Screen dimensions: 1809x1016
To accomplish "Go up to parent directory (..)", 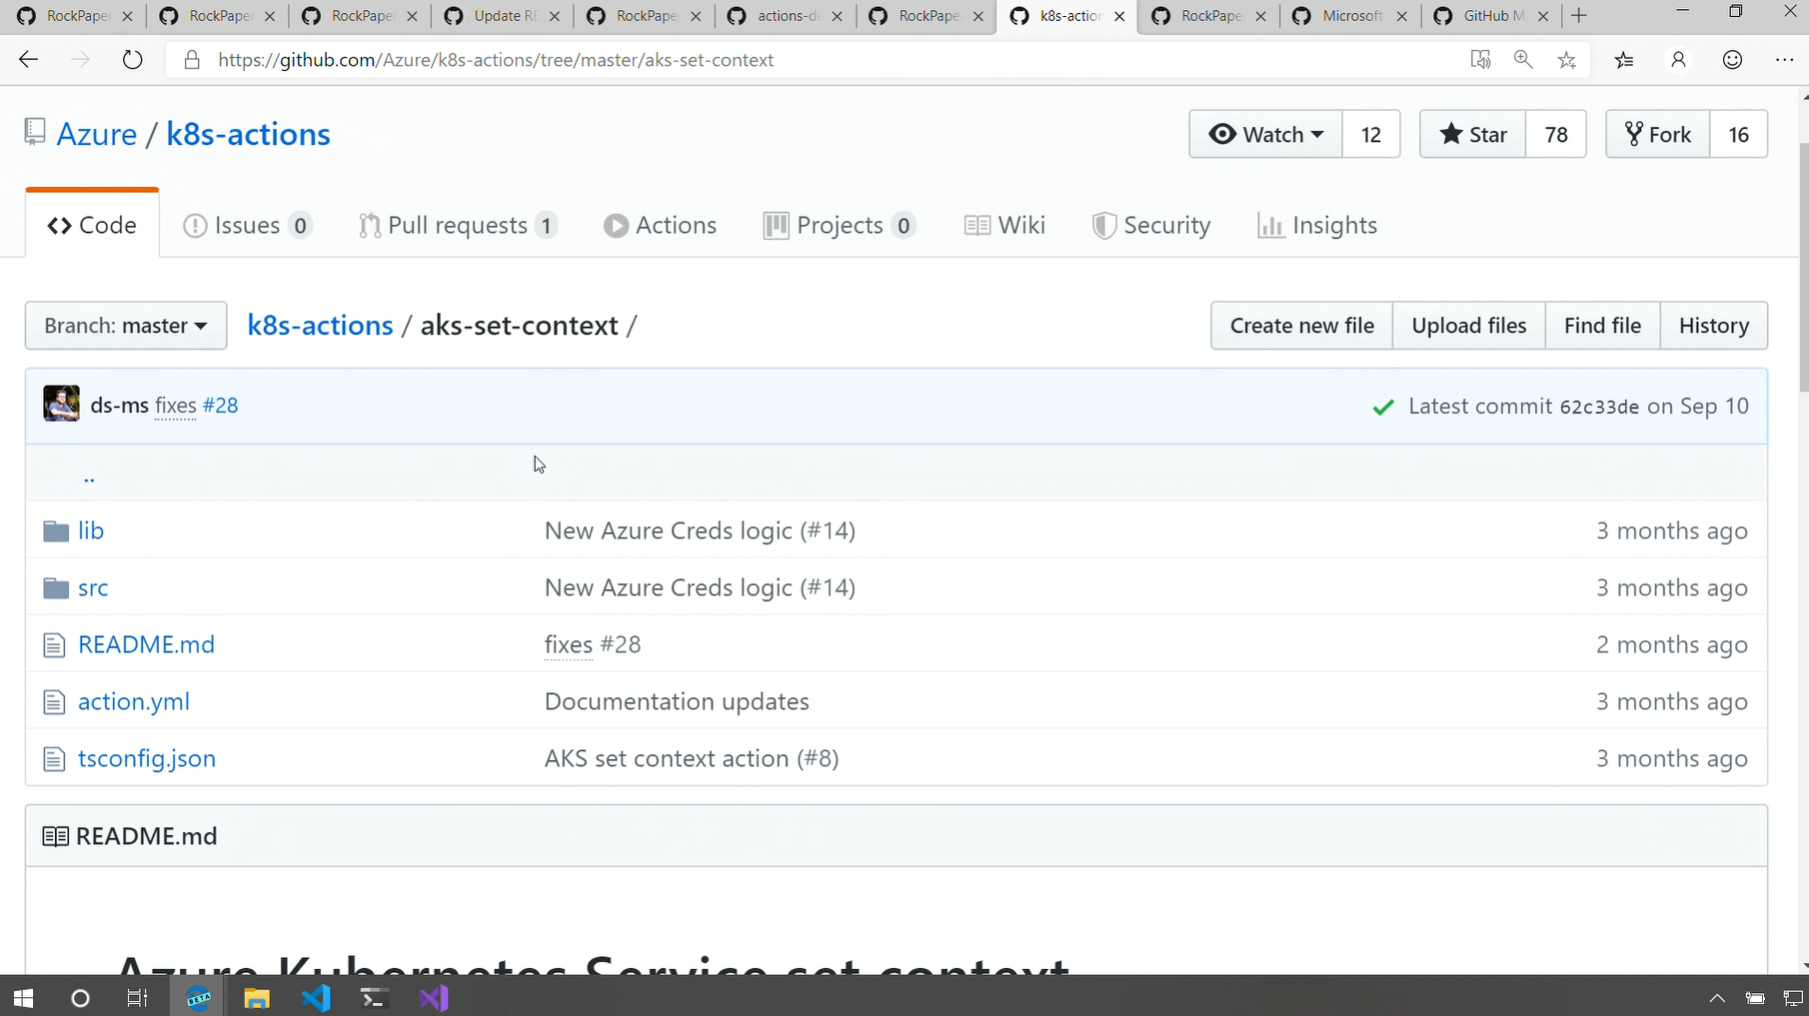I will point(89,477).
